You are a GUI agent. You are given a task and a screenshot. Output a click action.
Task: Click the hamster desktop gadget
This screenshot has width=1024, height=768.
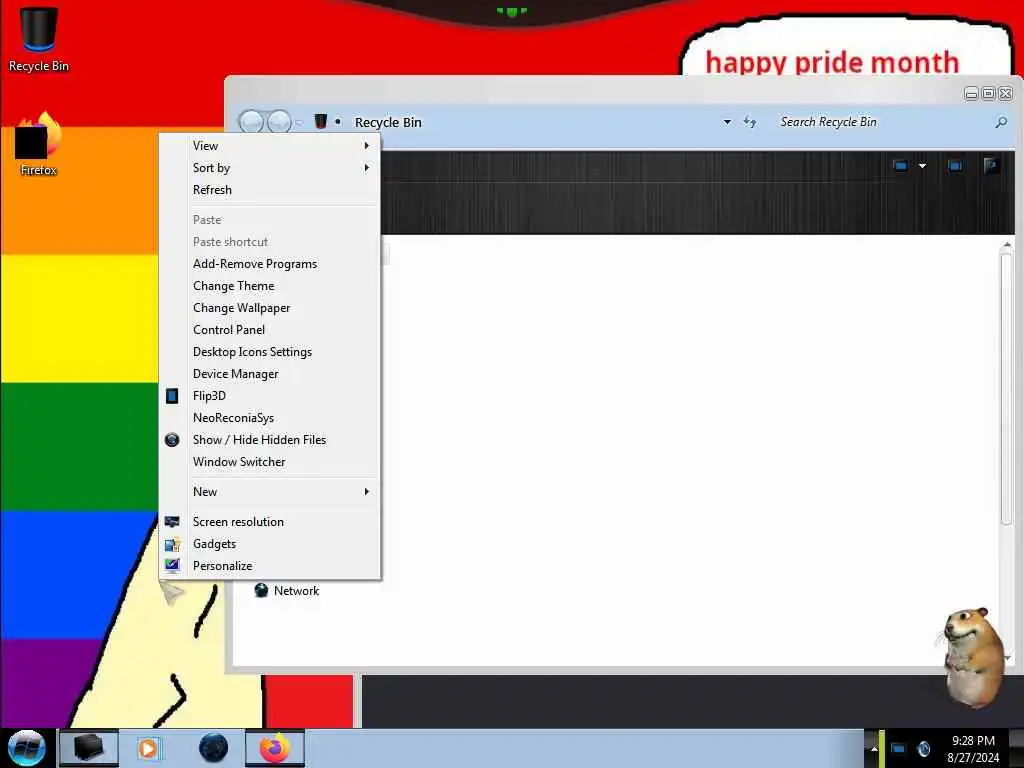coord(972,656)
